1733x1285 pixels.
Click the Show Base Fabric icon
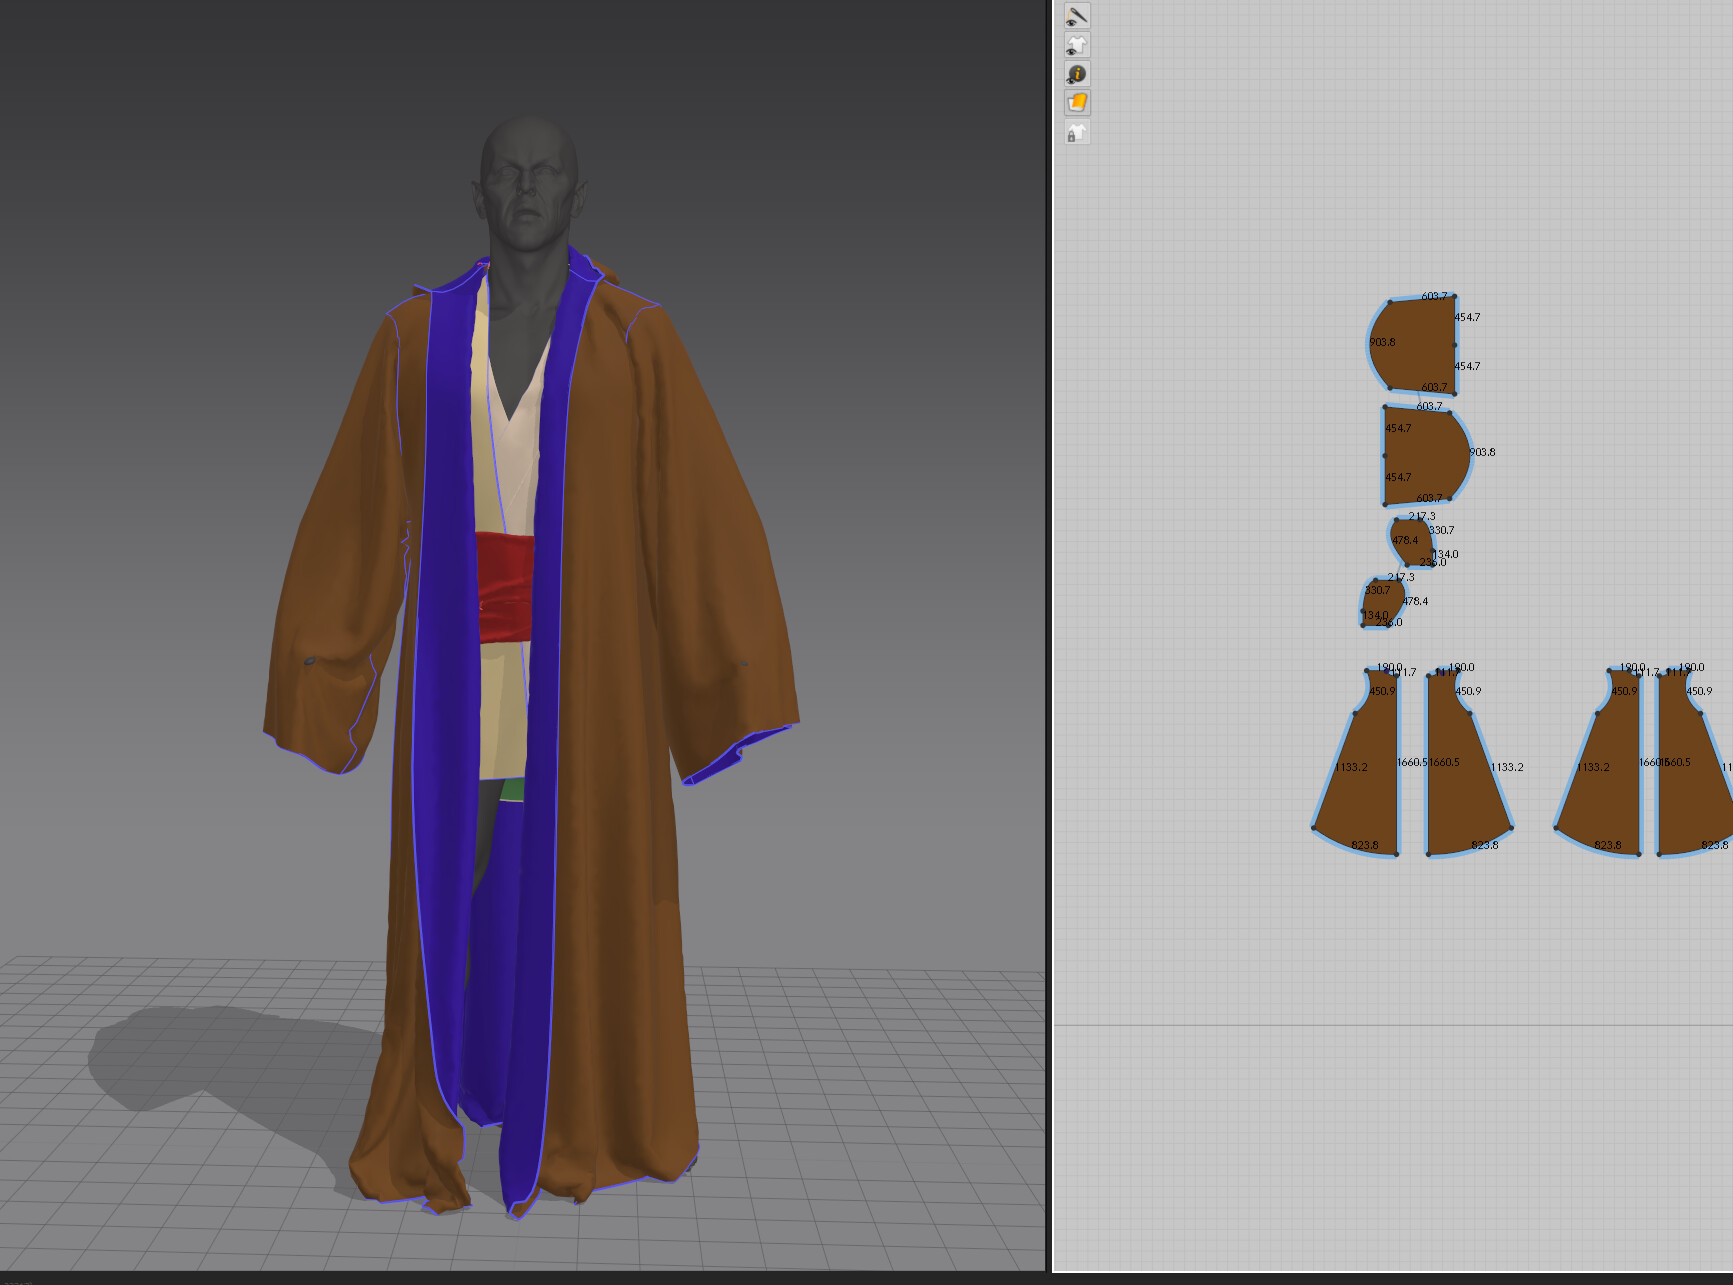(1077, 100)
